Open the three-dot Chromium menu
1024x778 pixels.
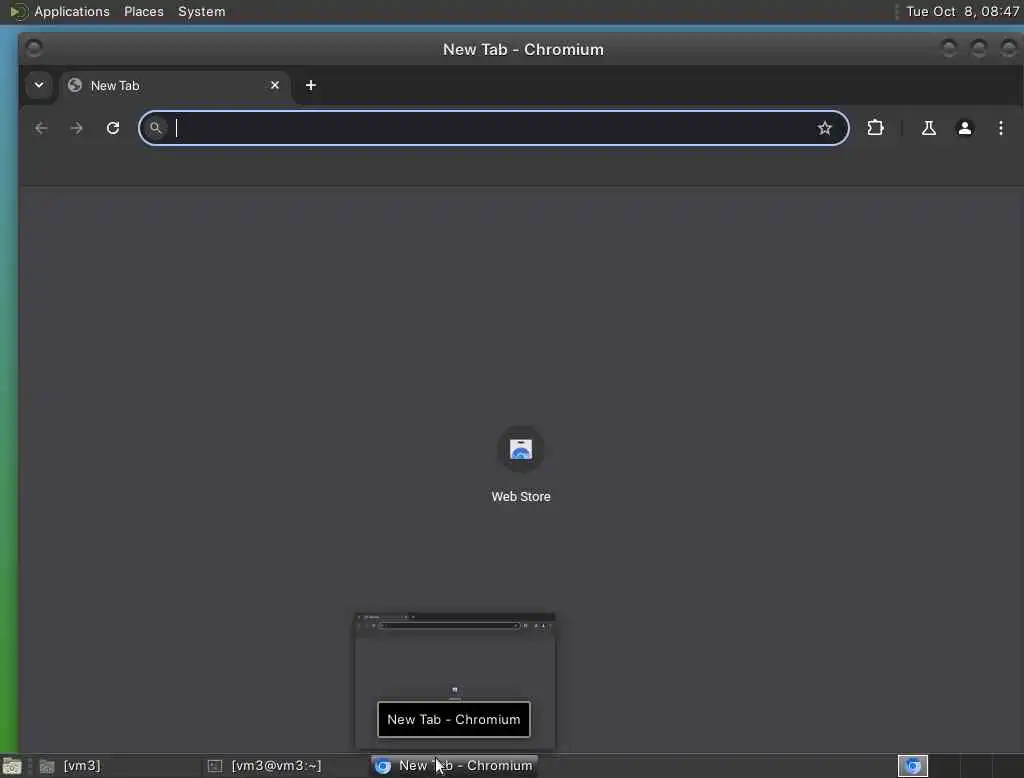(x=1000, y=128)
